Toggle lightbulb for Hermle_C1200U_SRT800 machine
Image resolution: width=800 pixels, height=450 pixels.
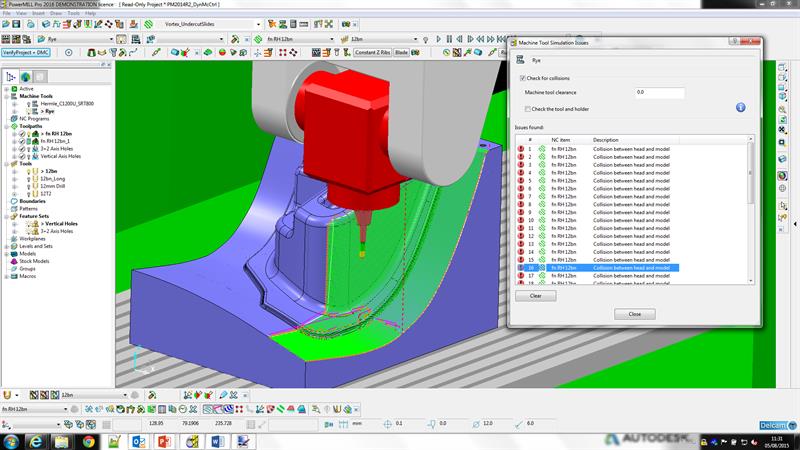29,104
